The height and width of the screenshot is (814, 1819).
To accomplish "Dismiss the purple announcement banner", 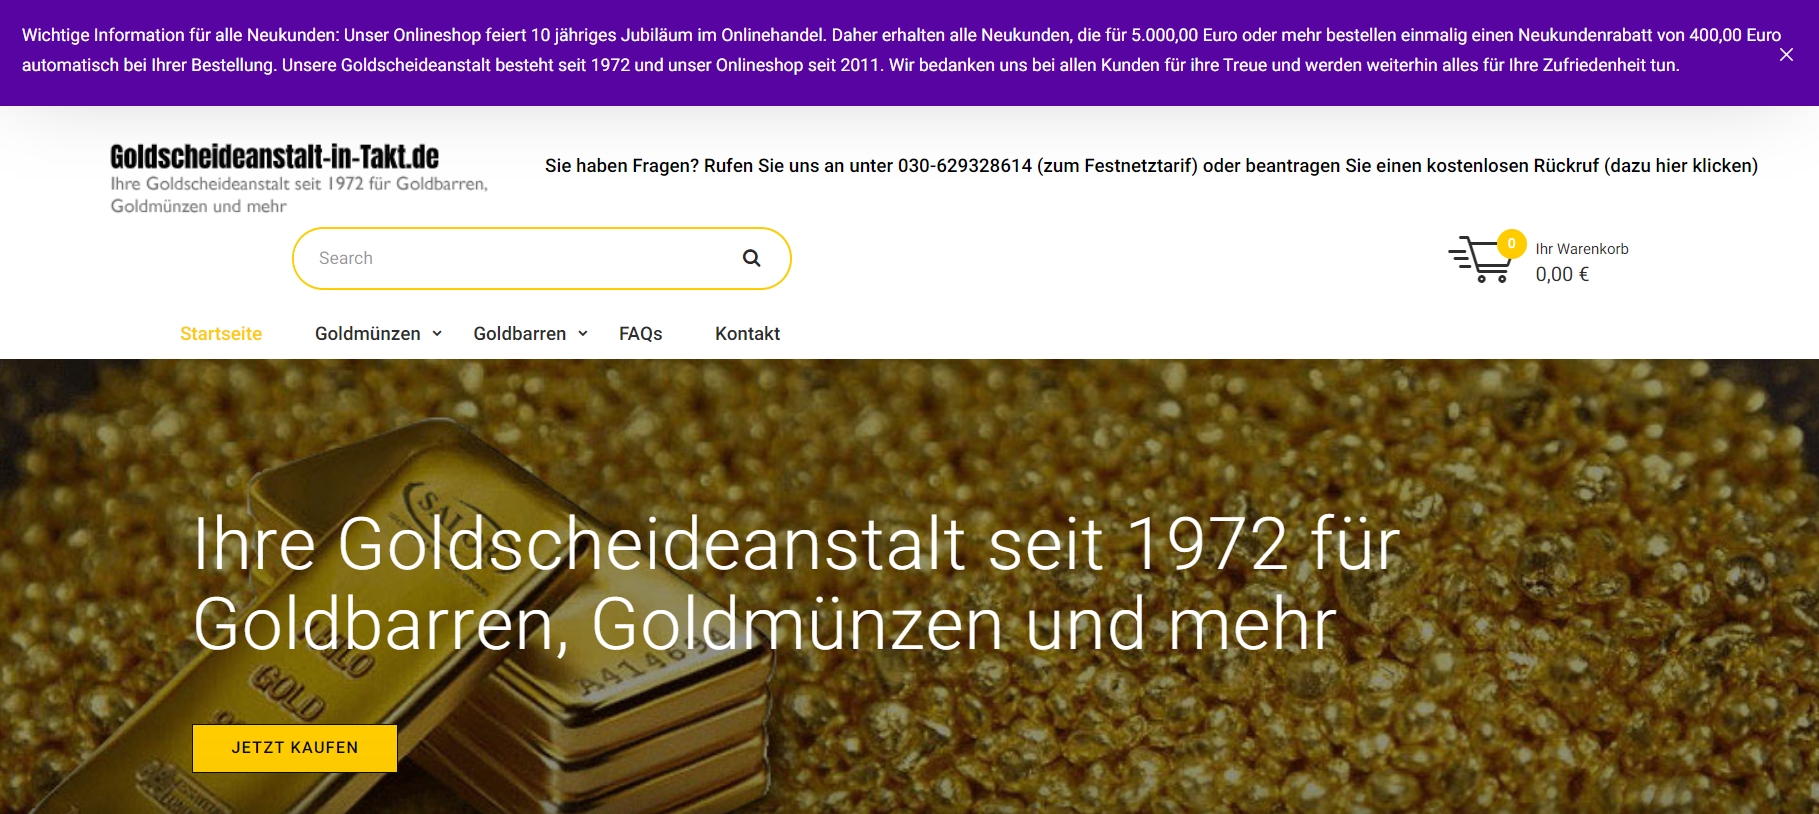I will (1786, 55).
